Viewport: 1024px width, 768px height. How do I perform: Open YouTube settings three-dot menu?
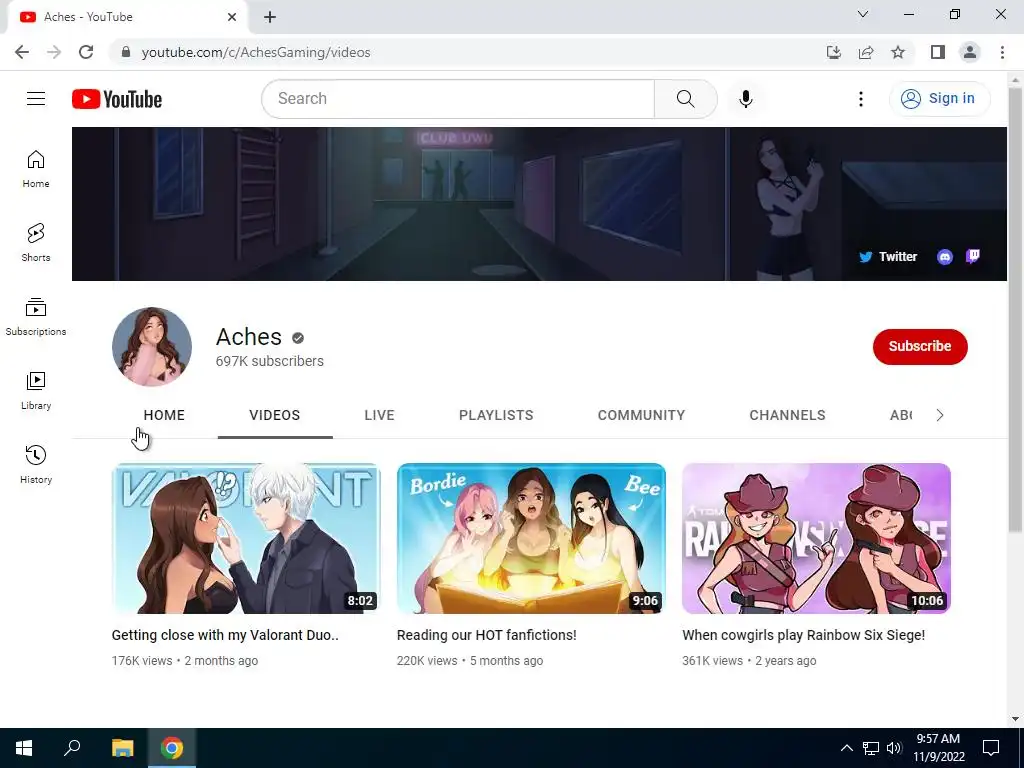[861, 99]
